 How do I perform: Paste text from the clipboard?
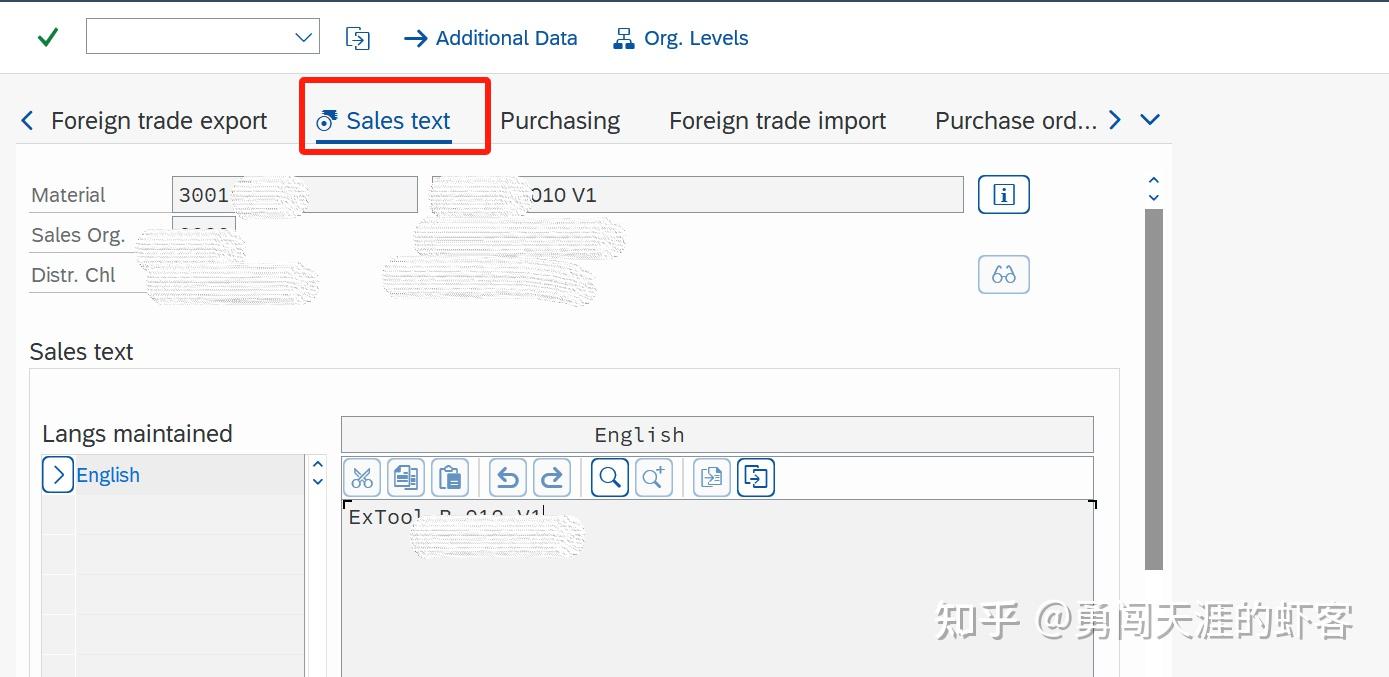[x=450, y=477]
